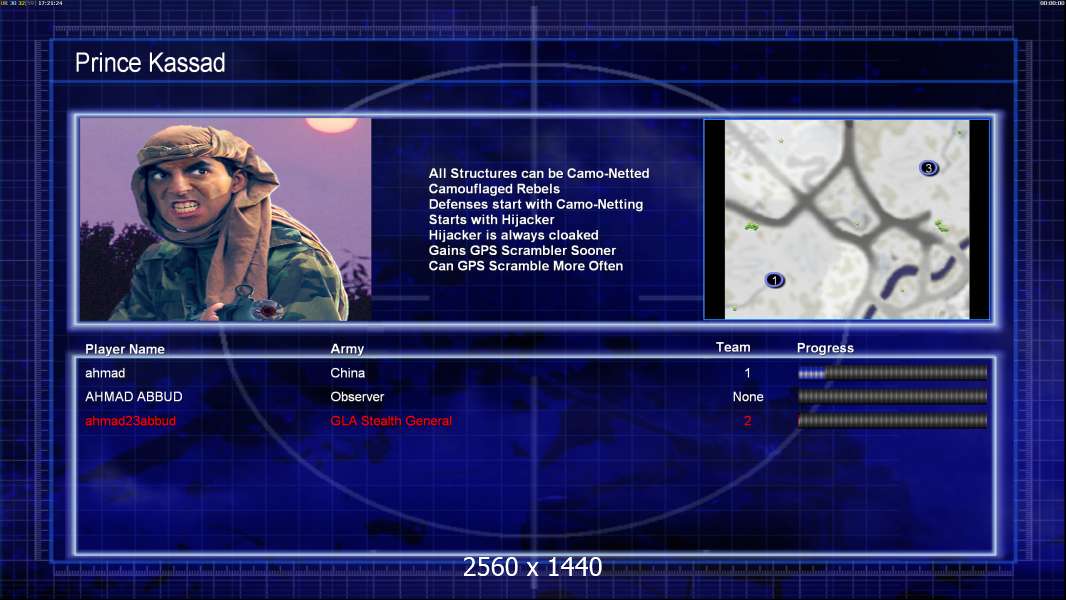Click the 'Observer' army entry
1066x600 pixels.
358,397
